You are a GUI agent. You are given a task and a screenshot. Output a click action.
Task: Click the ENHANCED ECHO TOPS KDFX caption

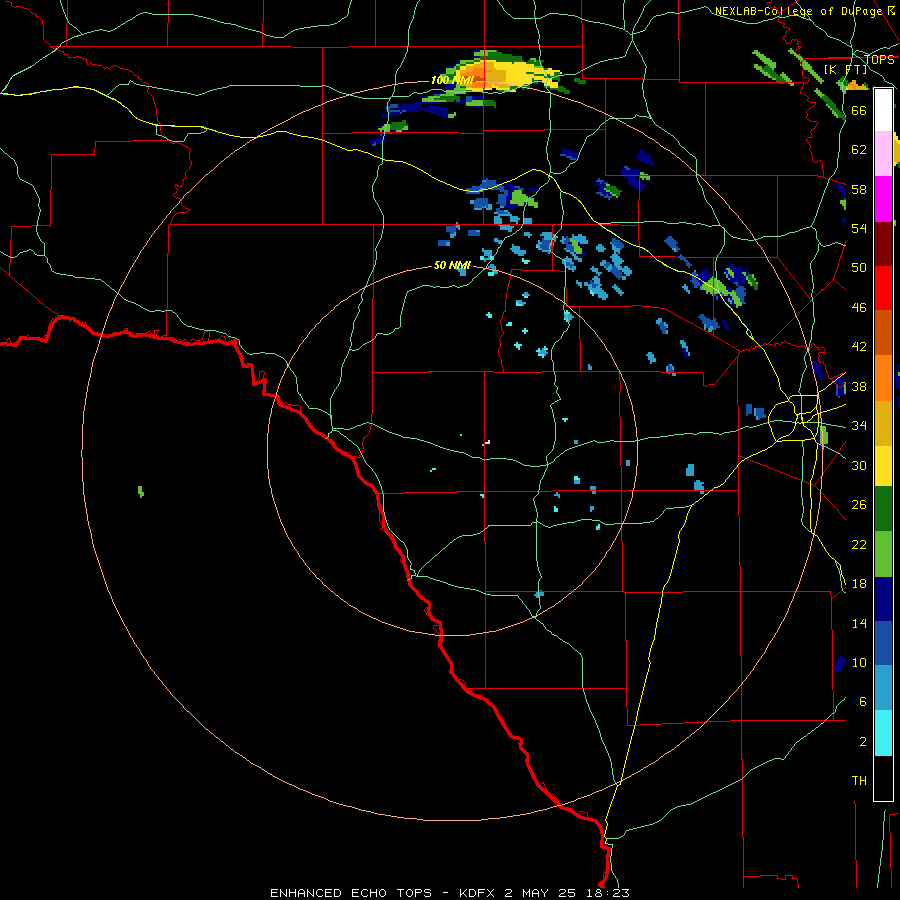pyautogui.click(x=449, y=893)
